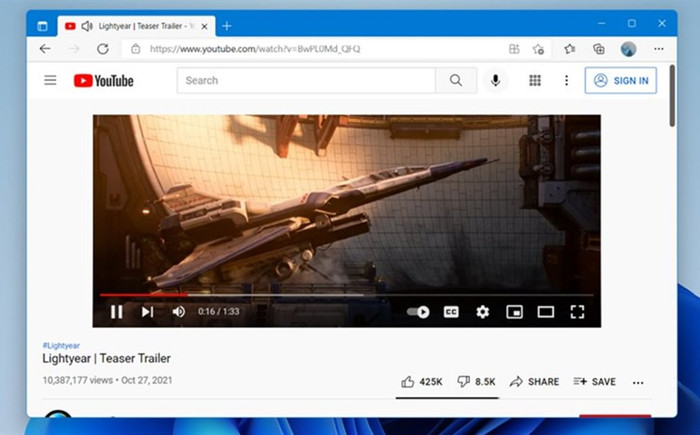Refresh the current page
Image resolution: width=700 pixels, height=435 pixels.
pyautogui.click(x=103, y=49)
